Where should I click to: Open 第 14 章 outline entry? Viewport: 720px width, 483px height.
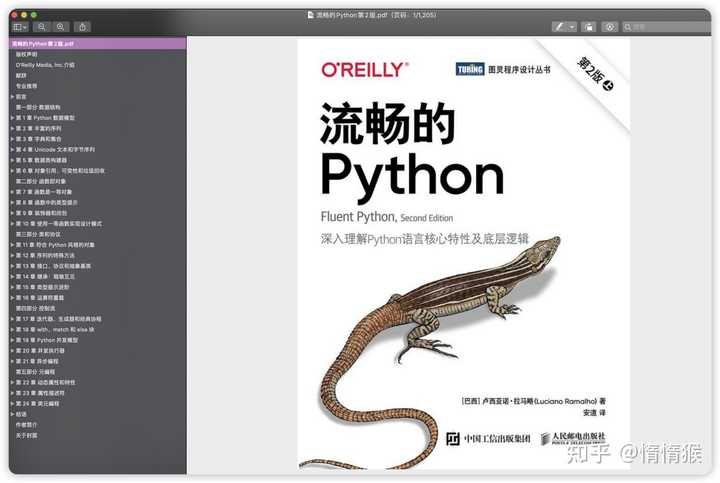click(45, 276)
